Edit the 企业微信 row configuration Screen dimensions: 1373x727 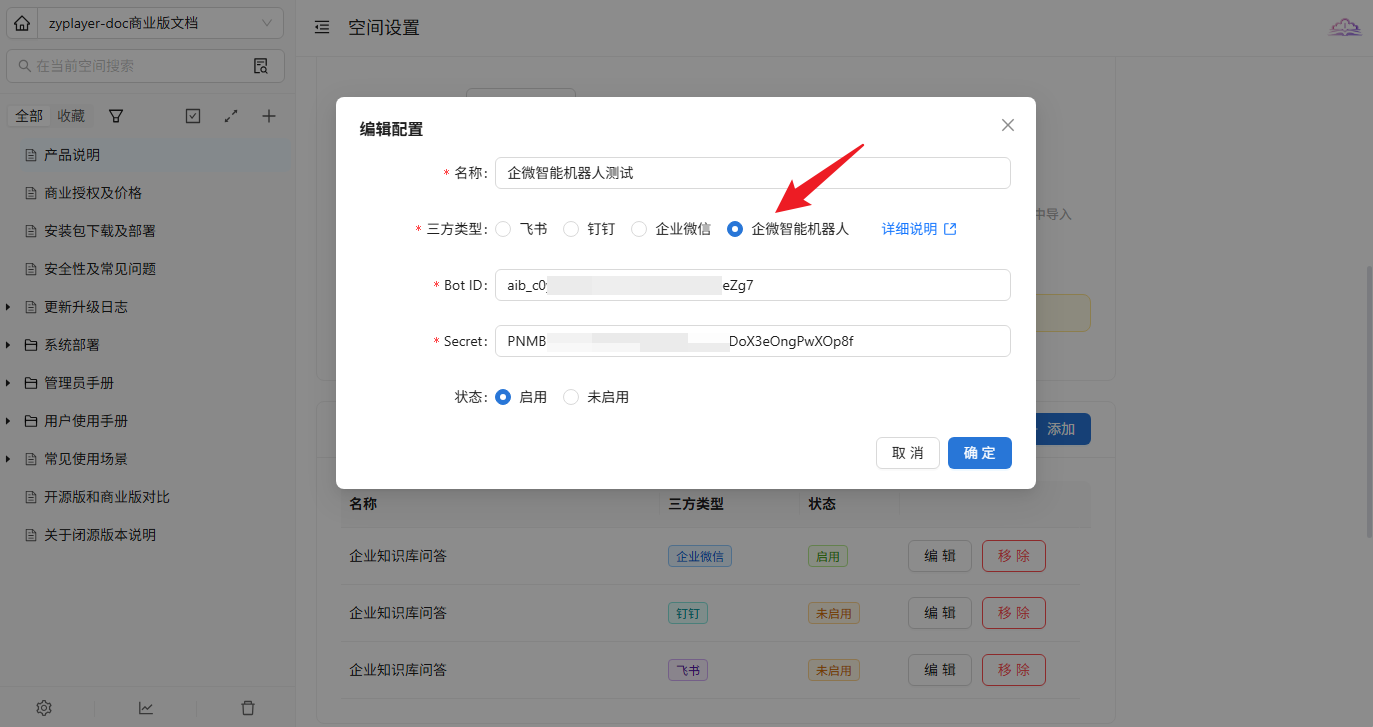tap(940, 556)
